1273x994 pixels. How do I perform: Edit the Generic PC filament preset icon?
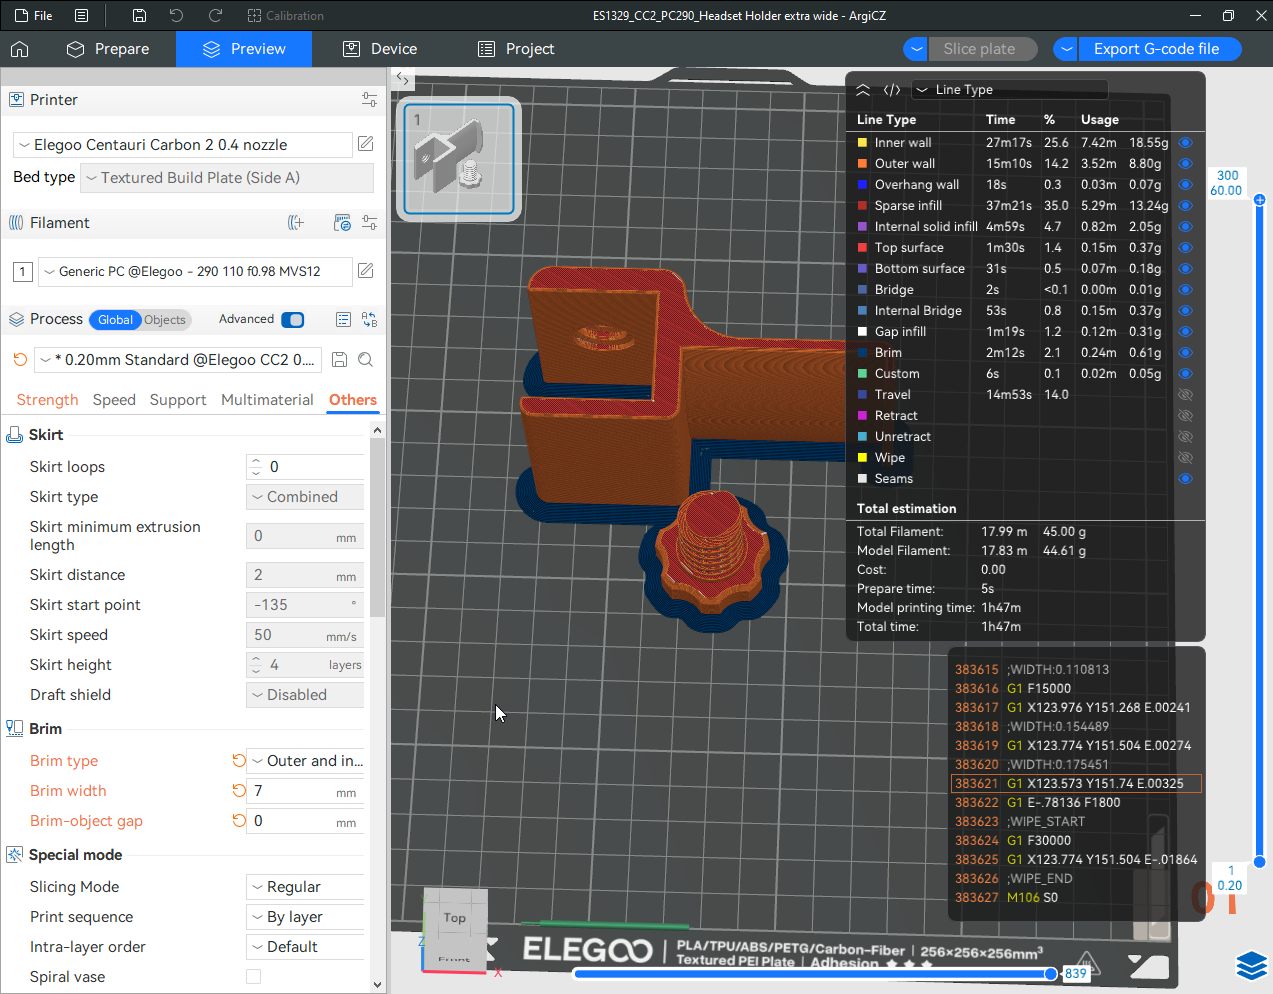click(x=366, y=271)
